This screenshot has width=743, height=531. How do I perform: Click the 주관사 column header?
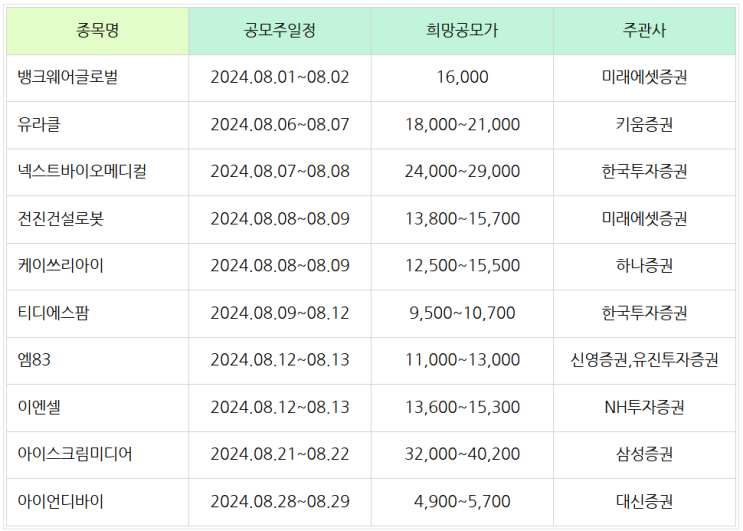[x=644, y=30]
